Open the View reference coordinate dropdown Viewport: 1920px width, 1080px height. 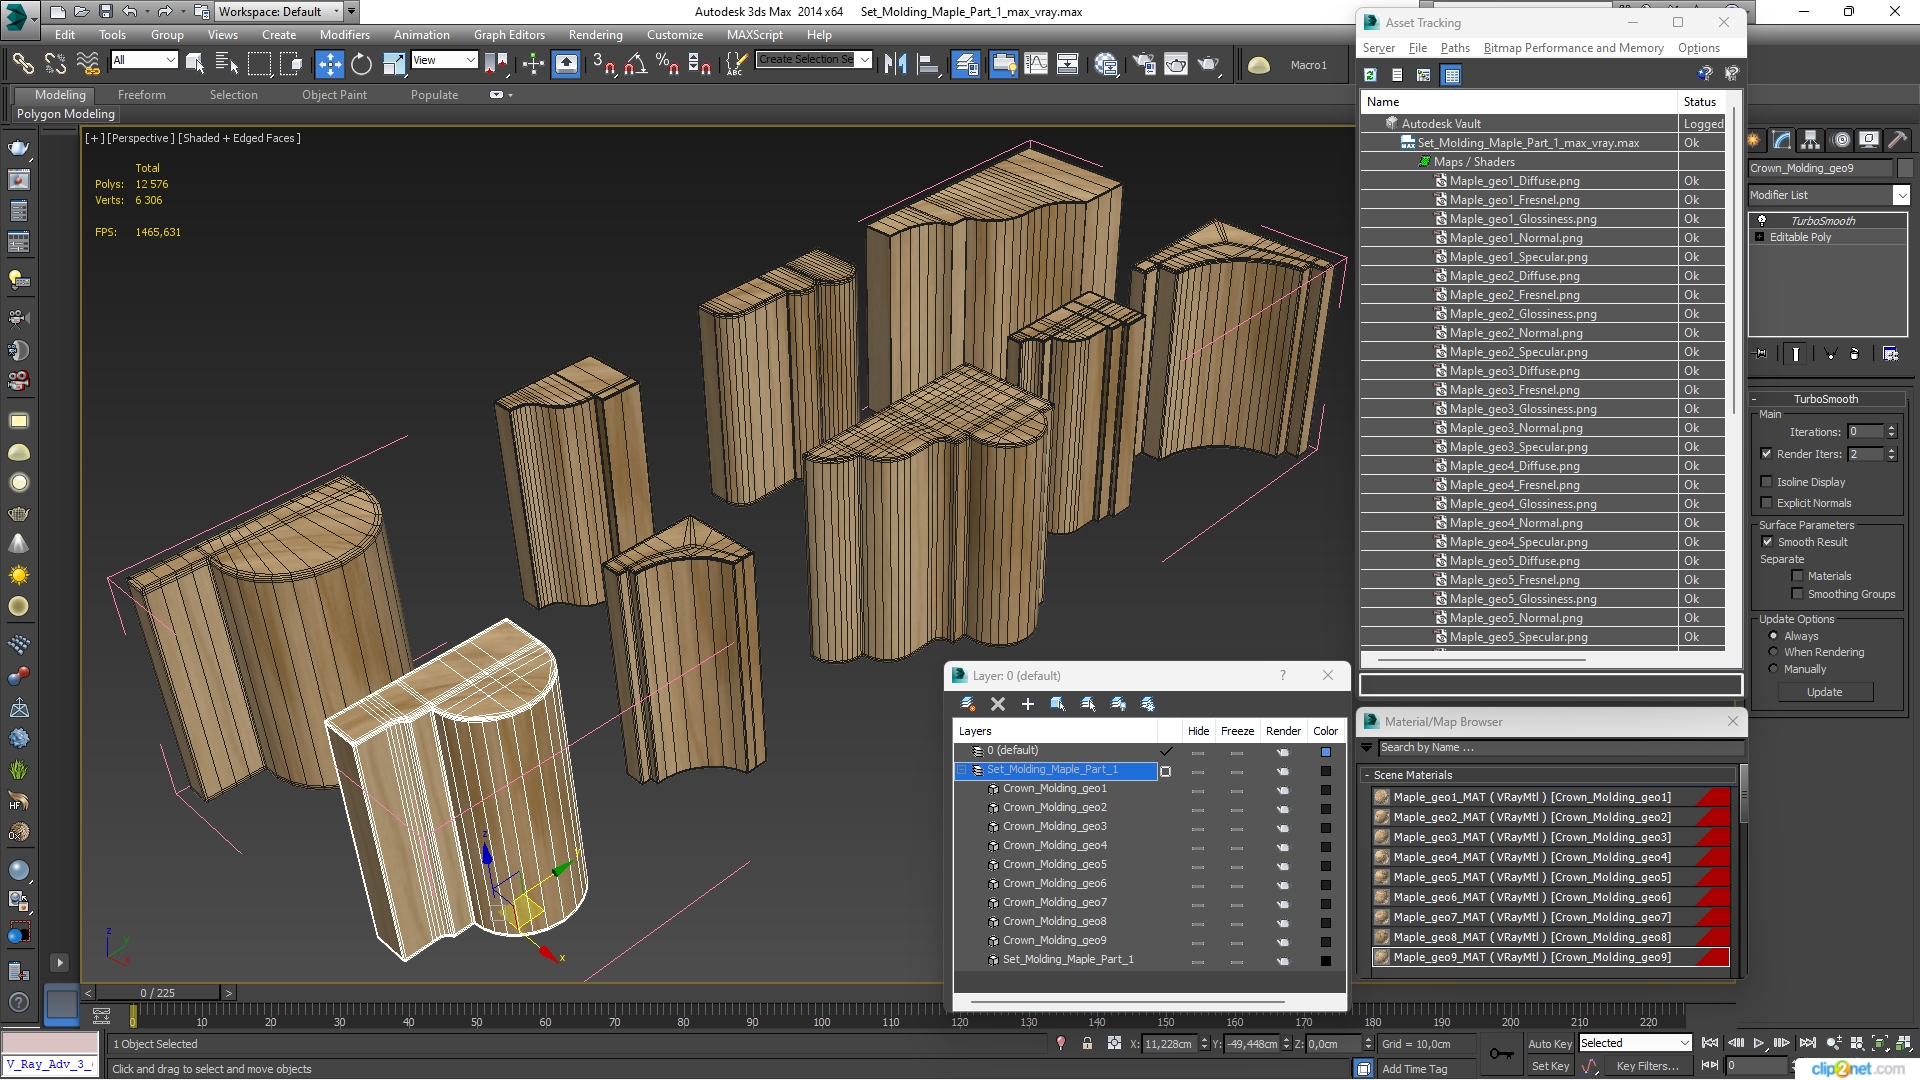click(444, 60)
